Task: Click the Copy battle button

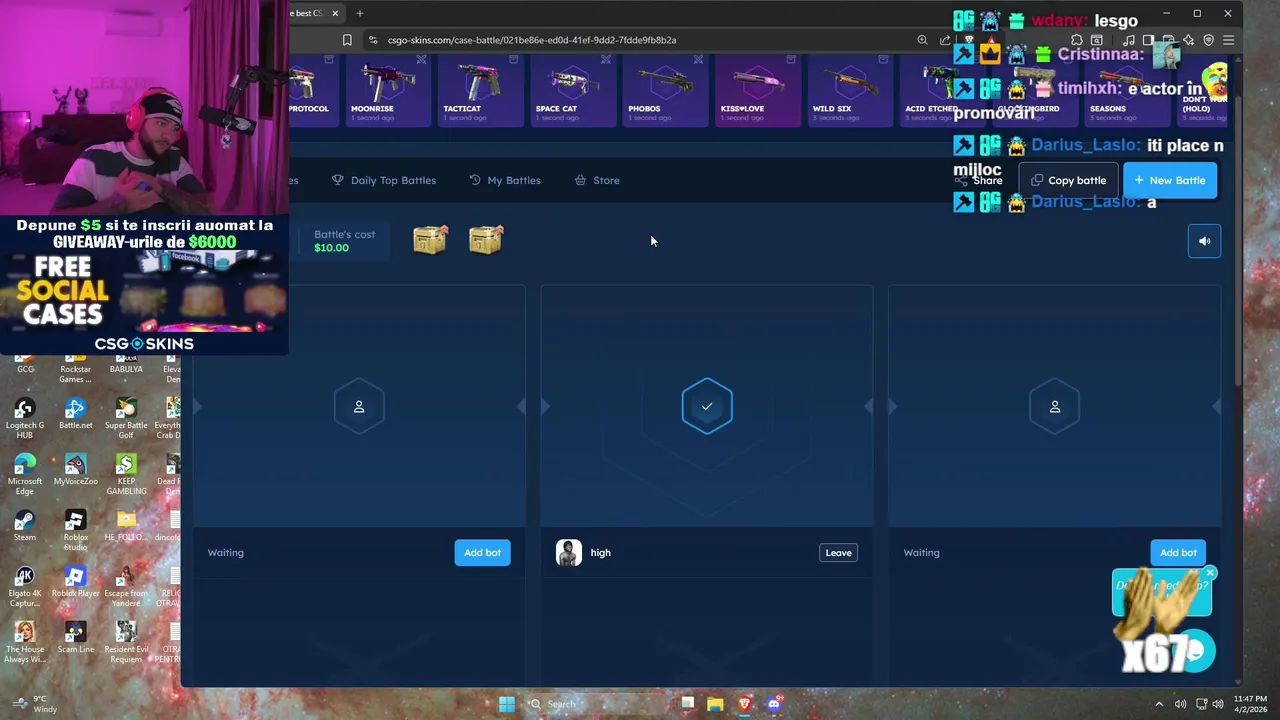Action: [1068, 180]
